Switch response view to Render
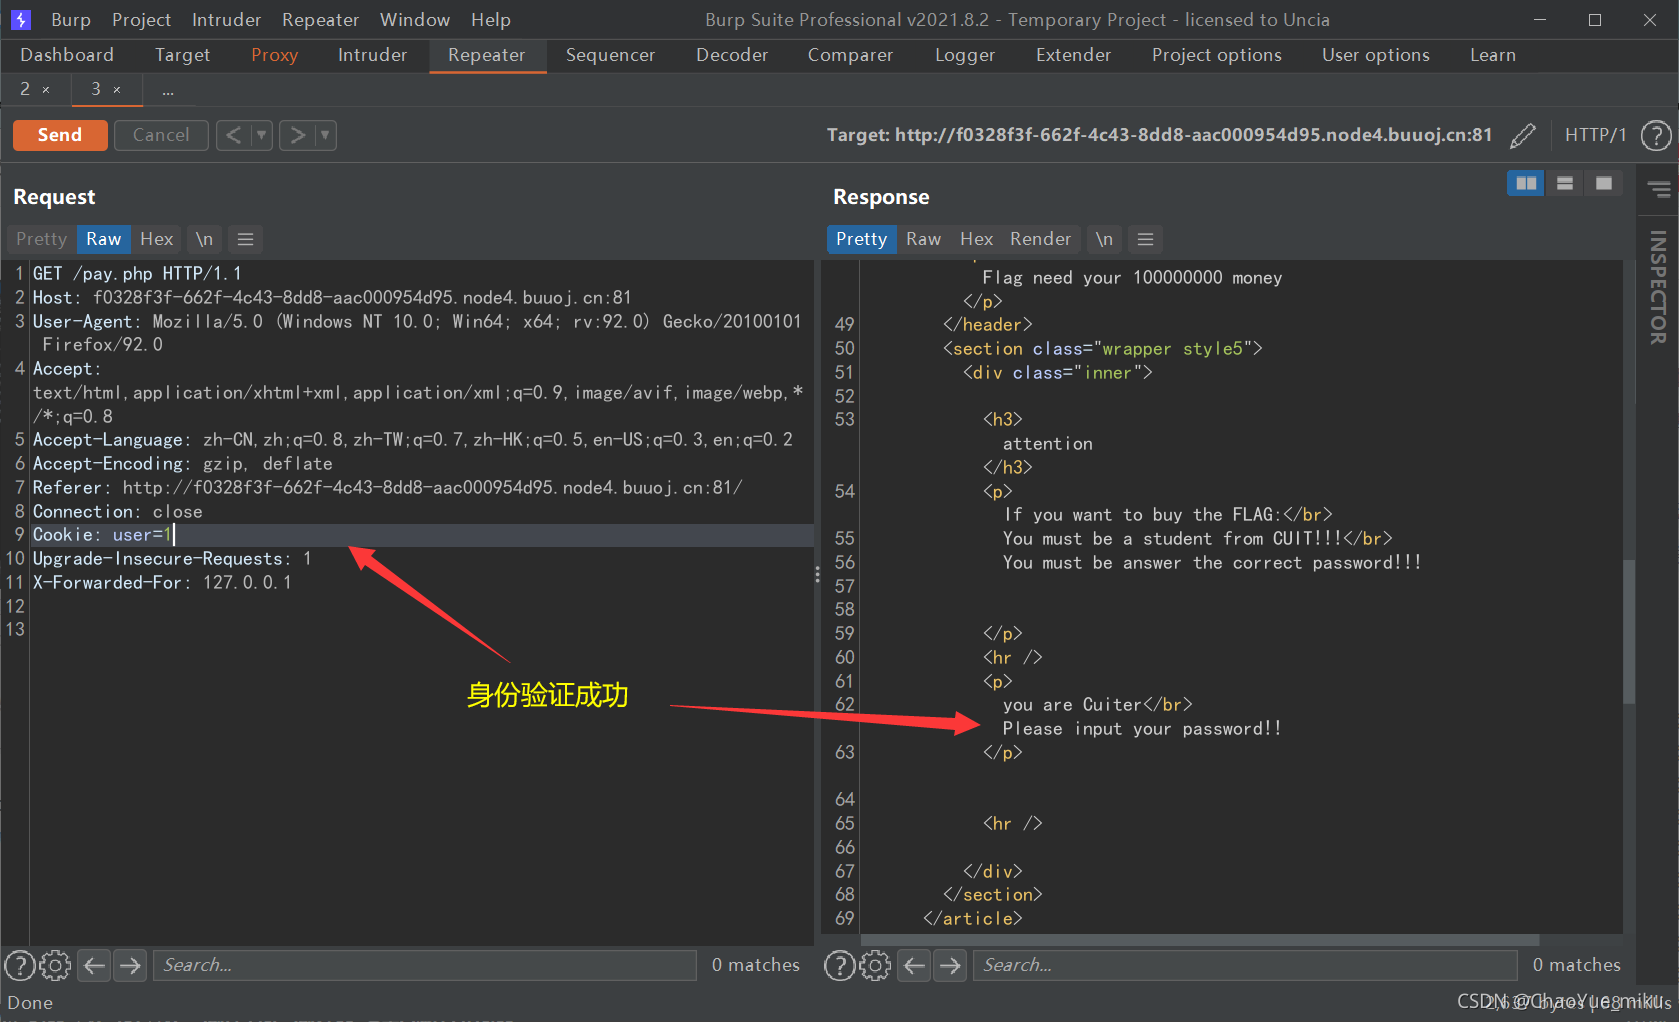This screenshot has width=1679, height=1022. click(1040, 239)
